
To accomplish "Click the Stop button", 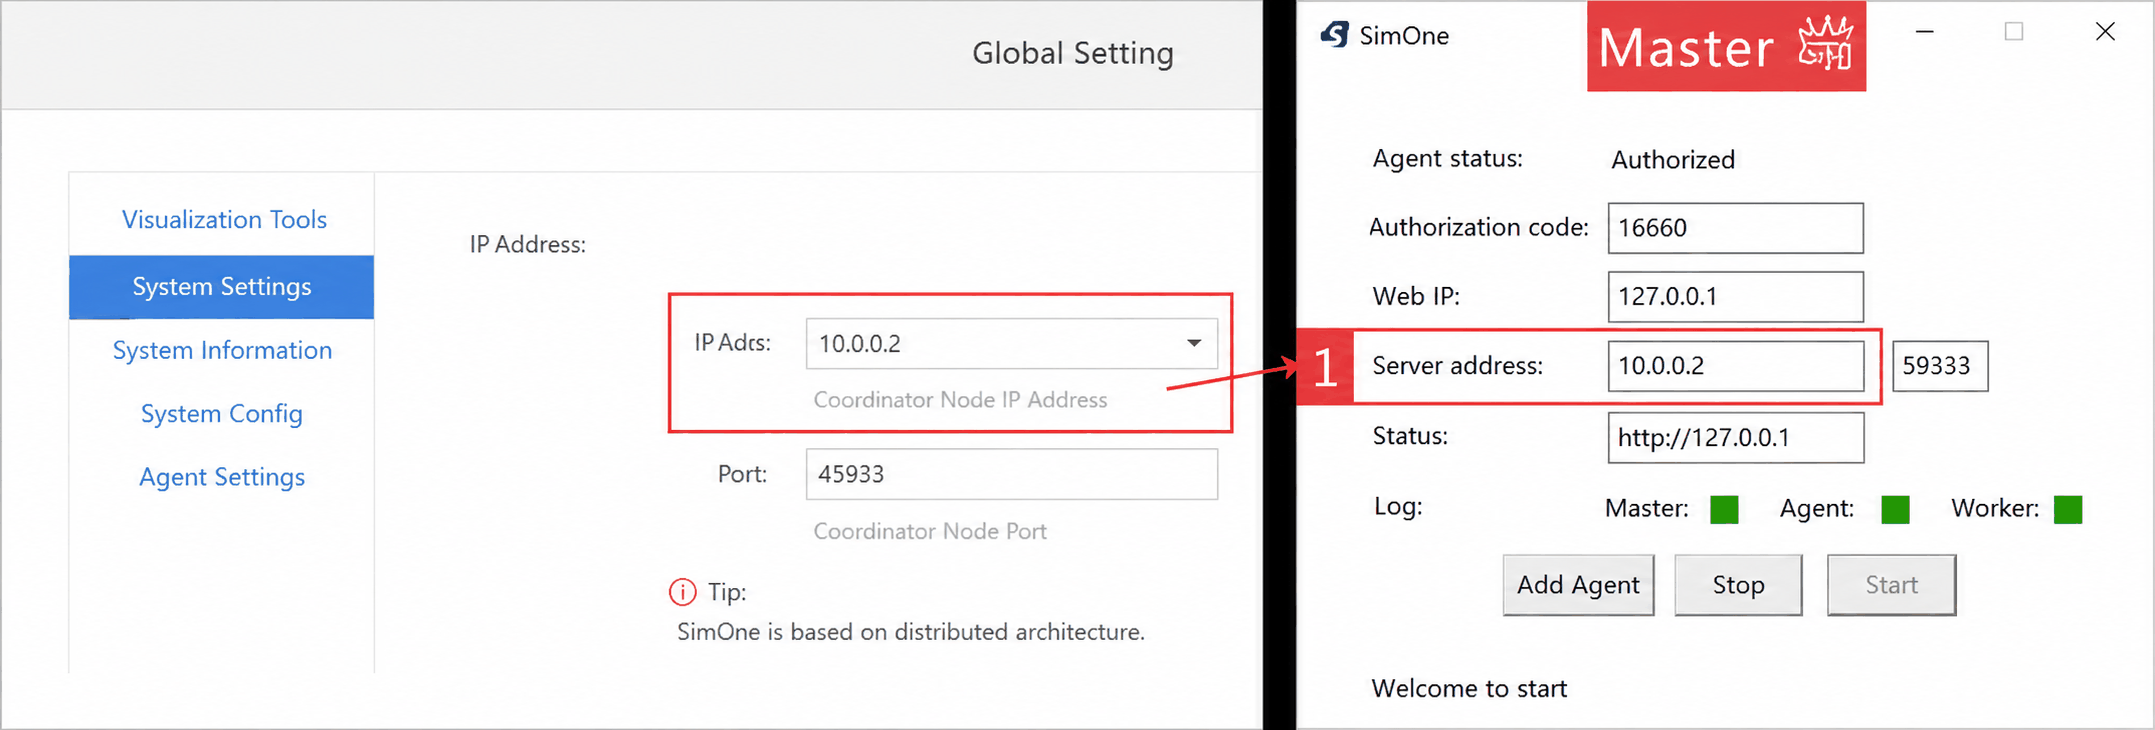I will (x=1738, y=585).
